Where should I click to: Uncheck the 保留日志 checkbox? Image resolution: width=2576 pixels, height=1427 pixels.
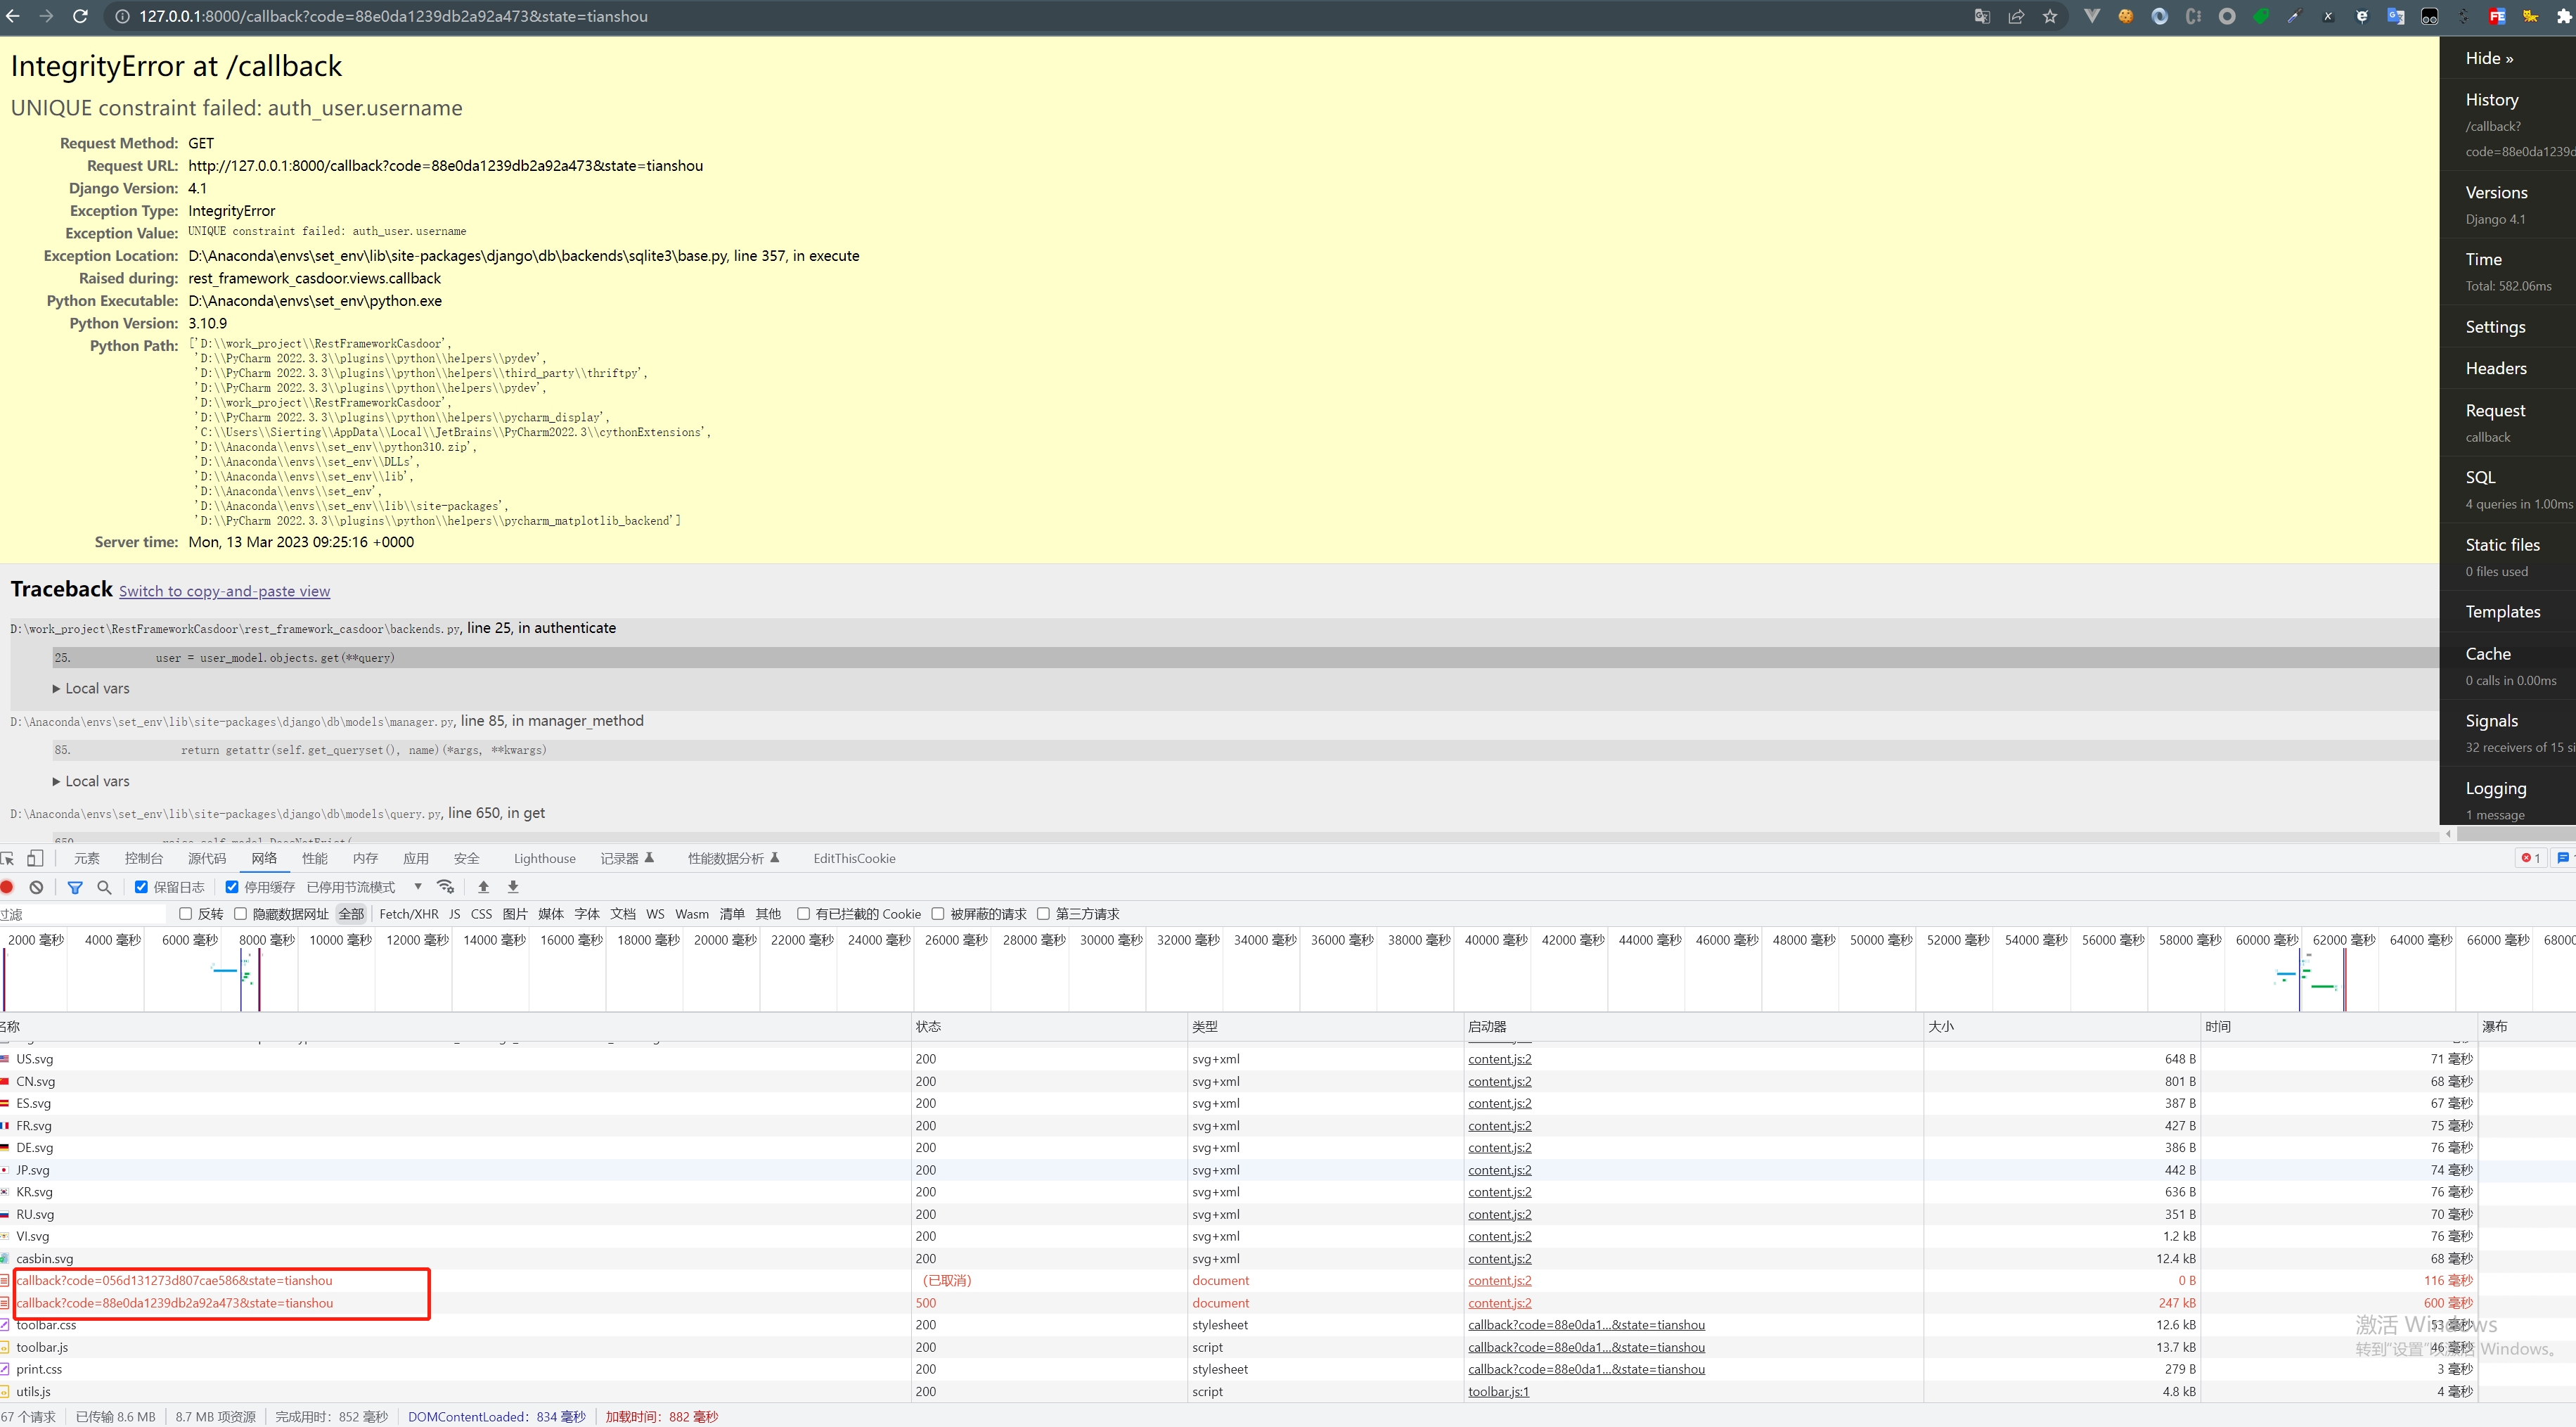click(x=142, y=887)
